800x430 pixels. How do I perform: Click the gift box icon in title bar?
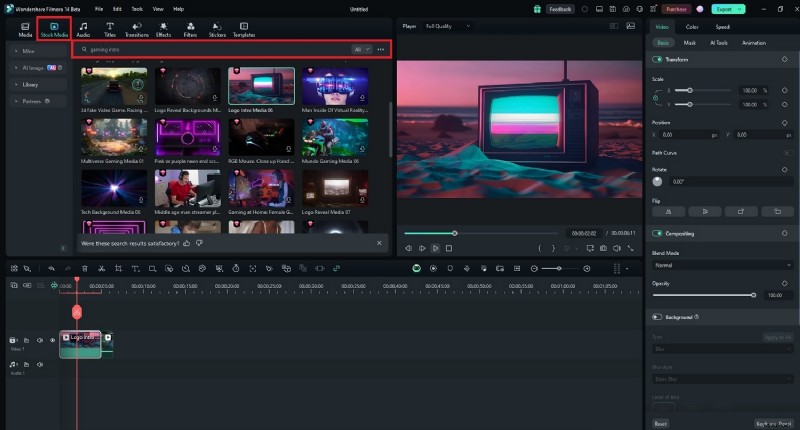537,9
